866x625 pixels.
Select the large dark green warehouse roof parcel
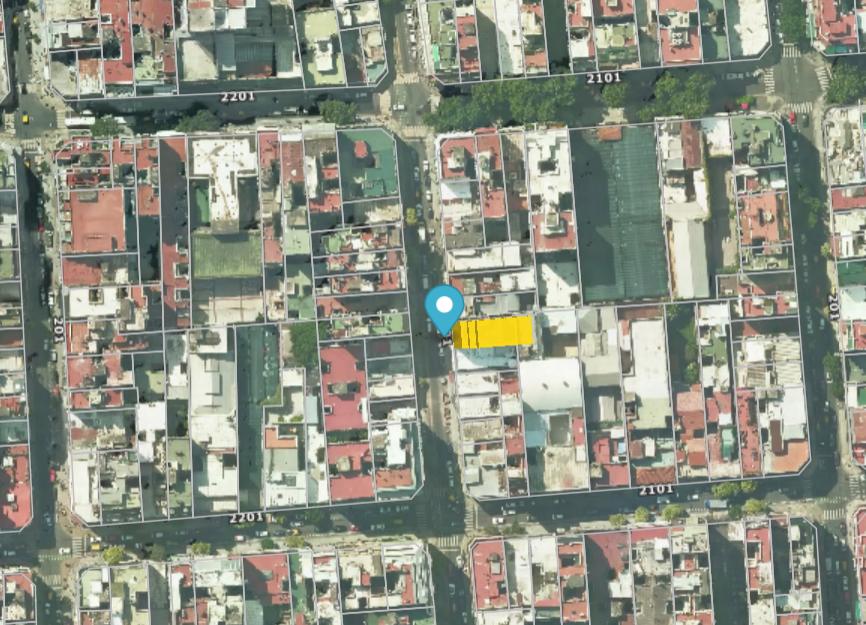click(x=620, y=215)
